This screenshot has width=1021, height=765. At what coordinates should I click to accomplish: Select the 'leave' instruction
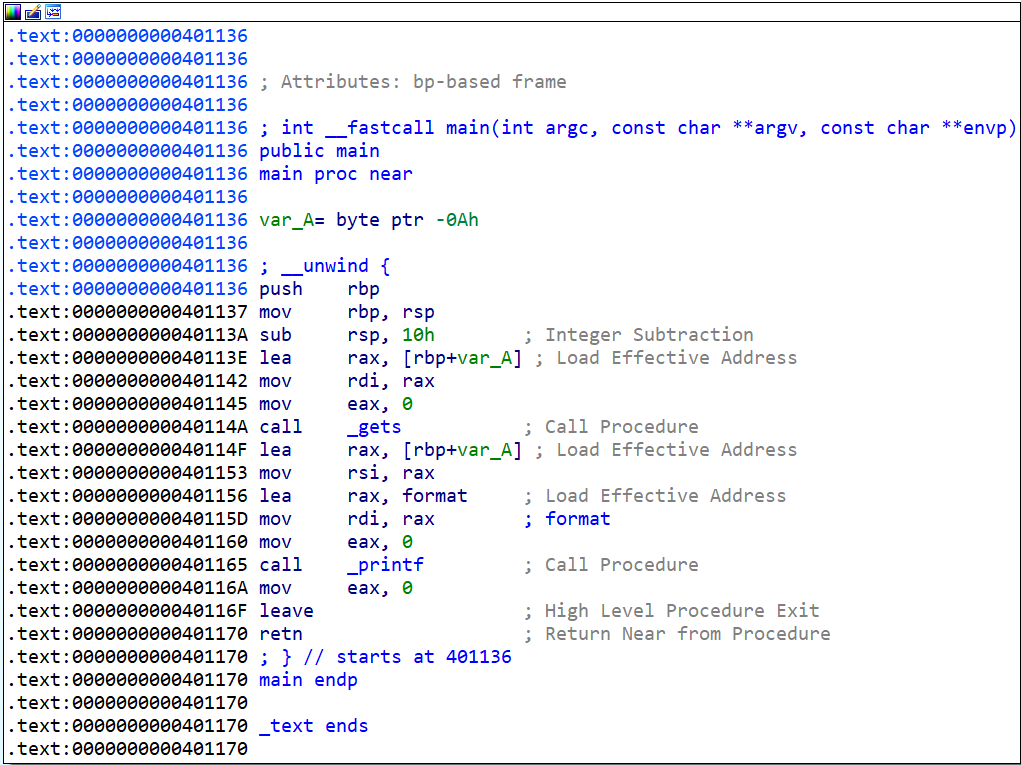[x=287, y=611]
